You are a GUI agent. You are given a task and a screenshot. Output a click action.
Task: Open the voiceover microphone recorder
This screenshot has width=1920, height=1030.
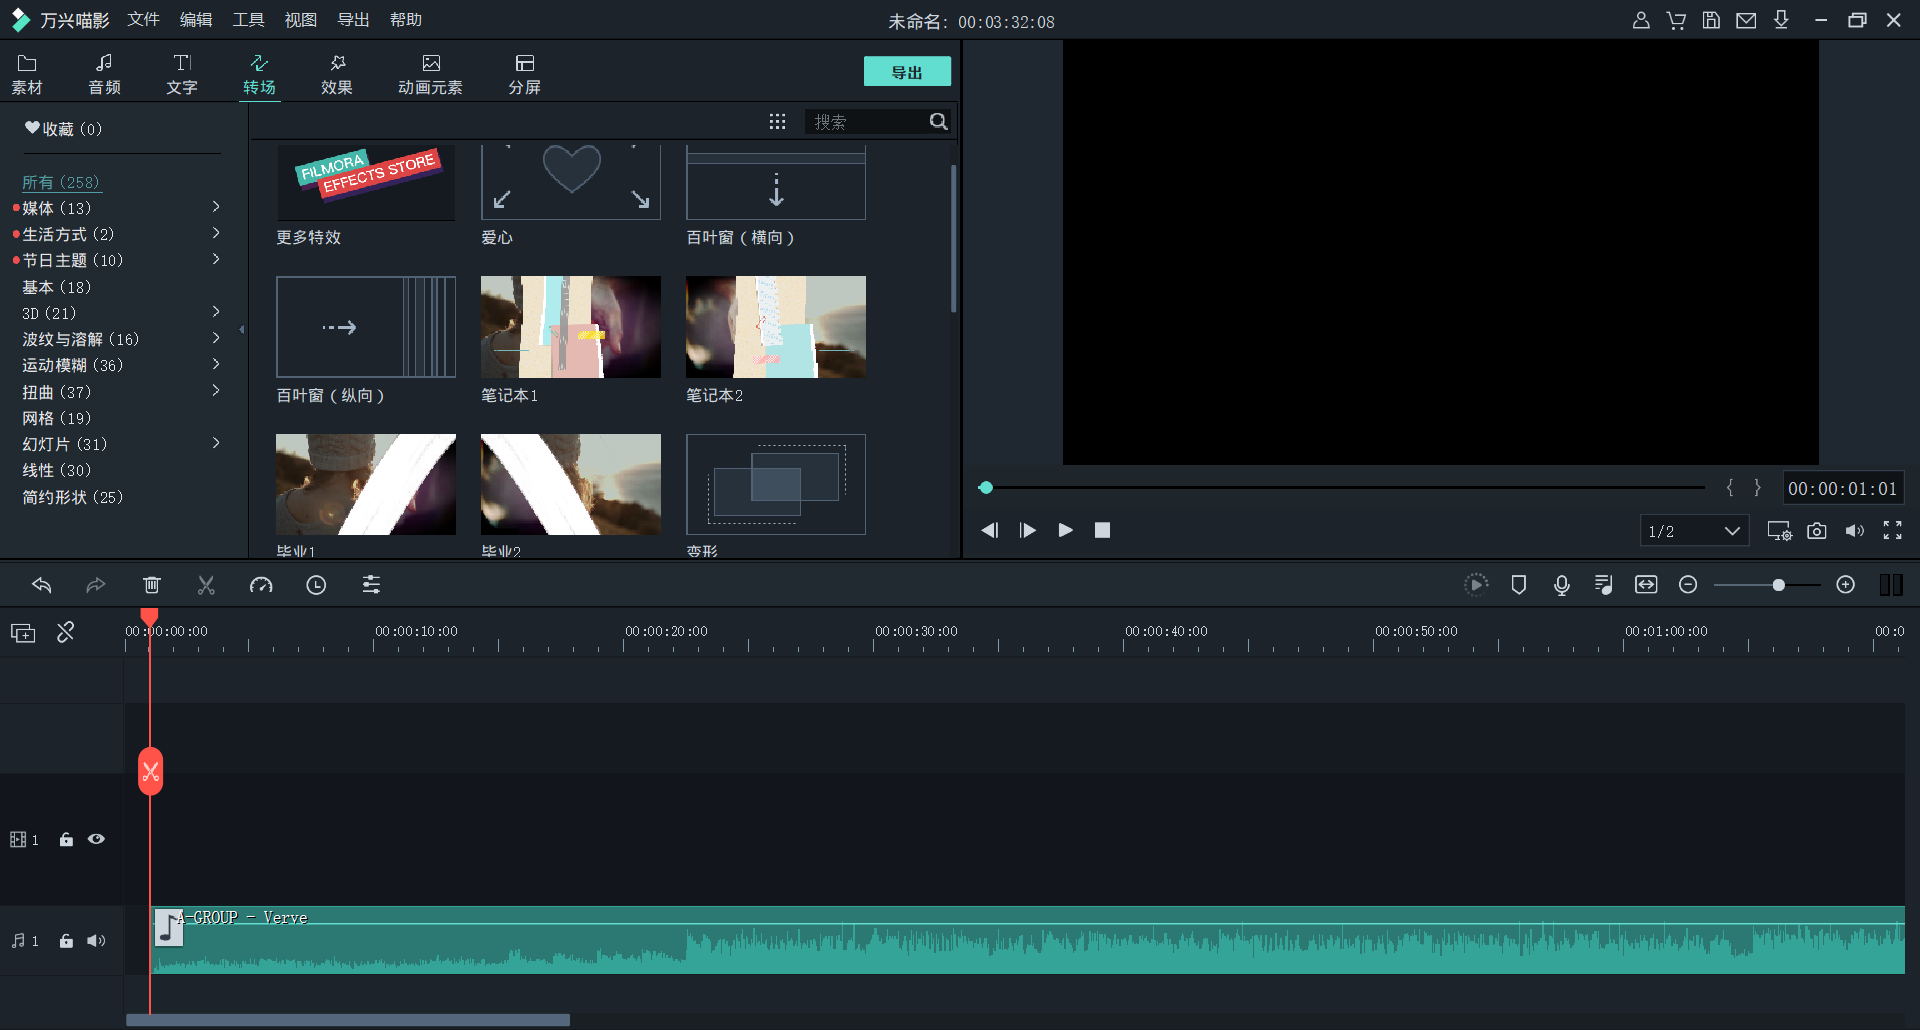[1561, 585]
